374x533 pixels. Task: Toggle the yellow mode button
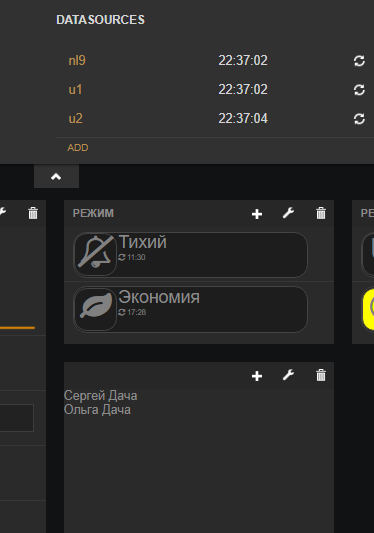[x=368, y=309]
